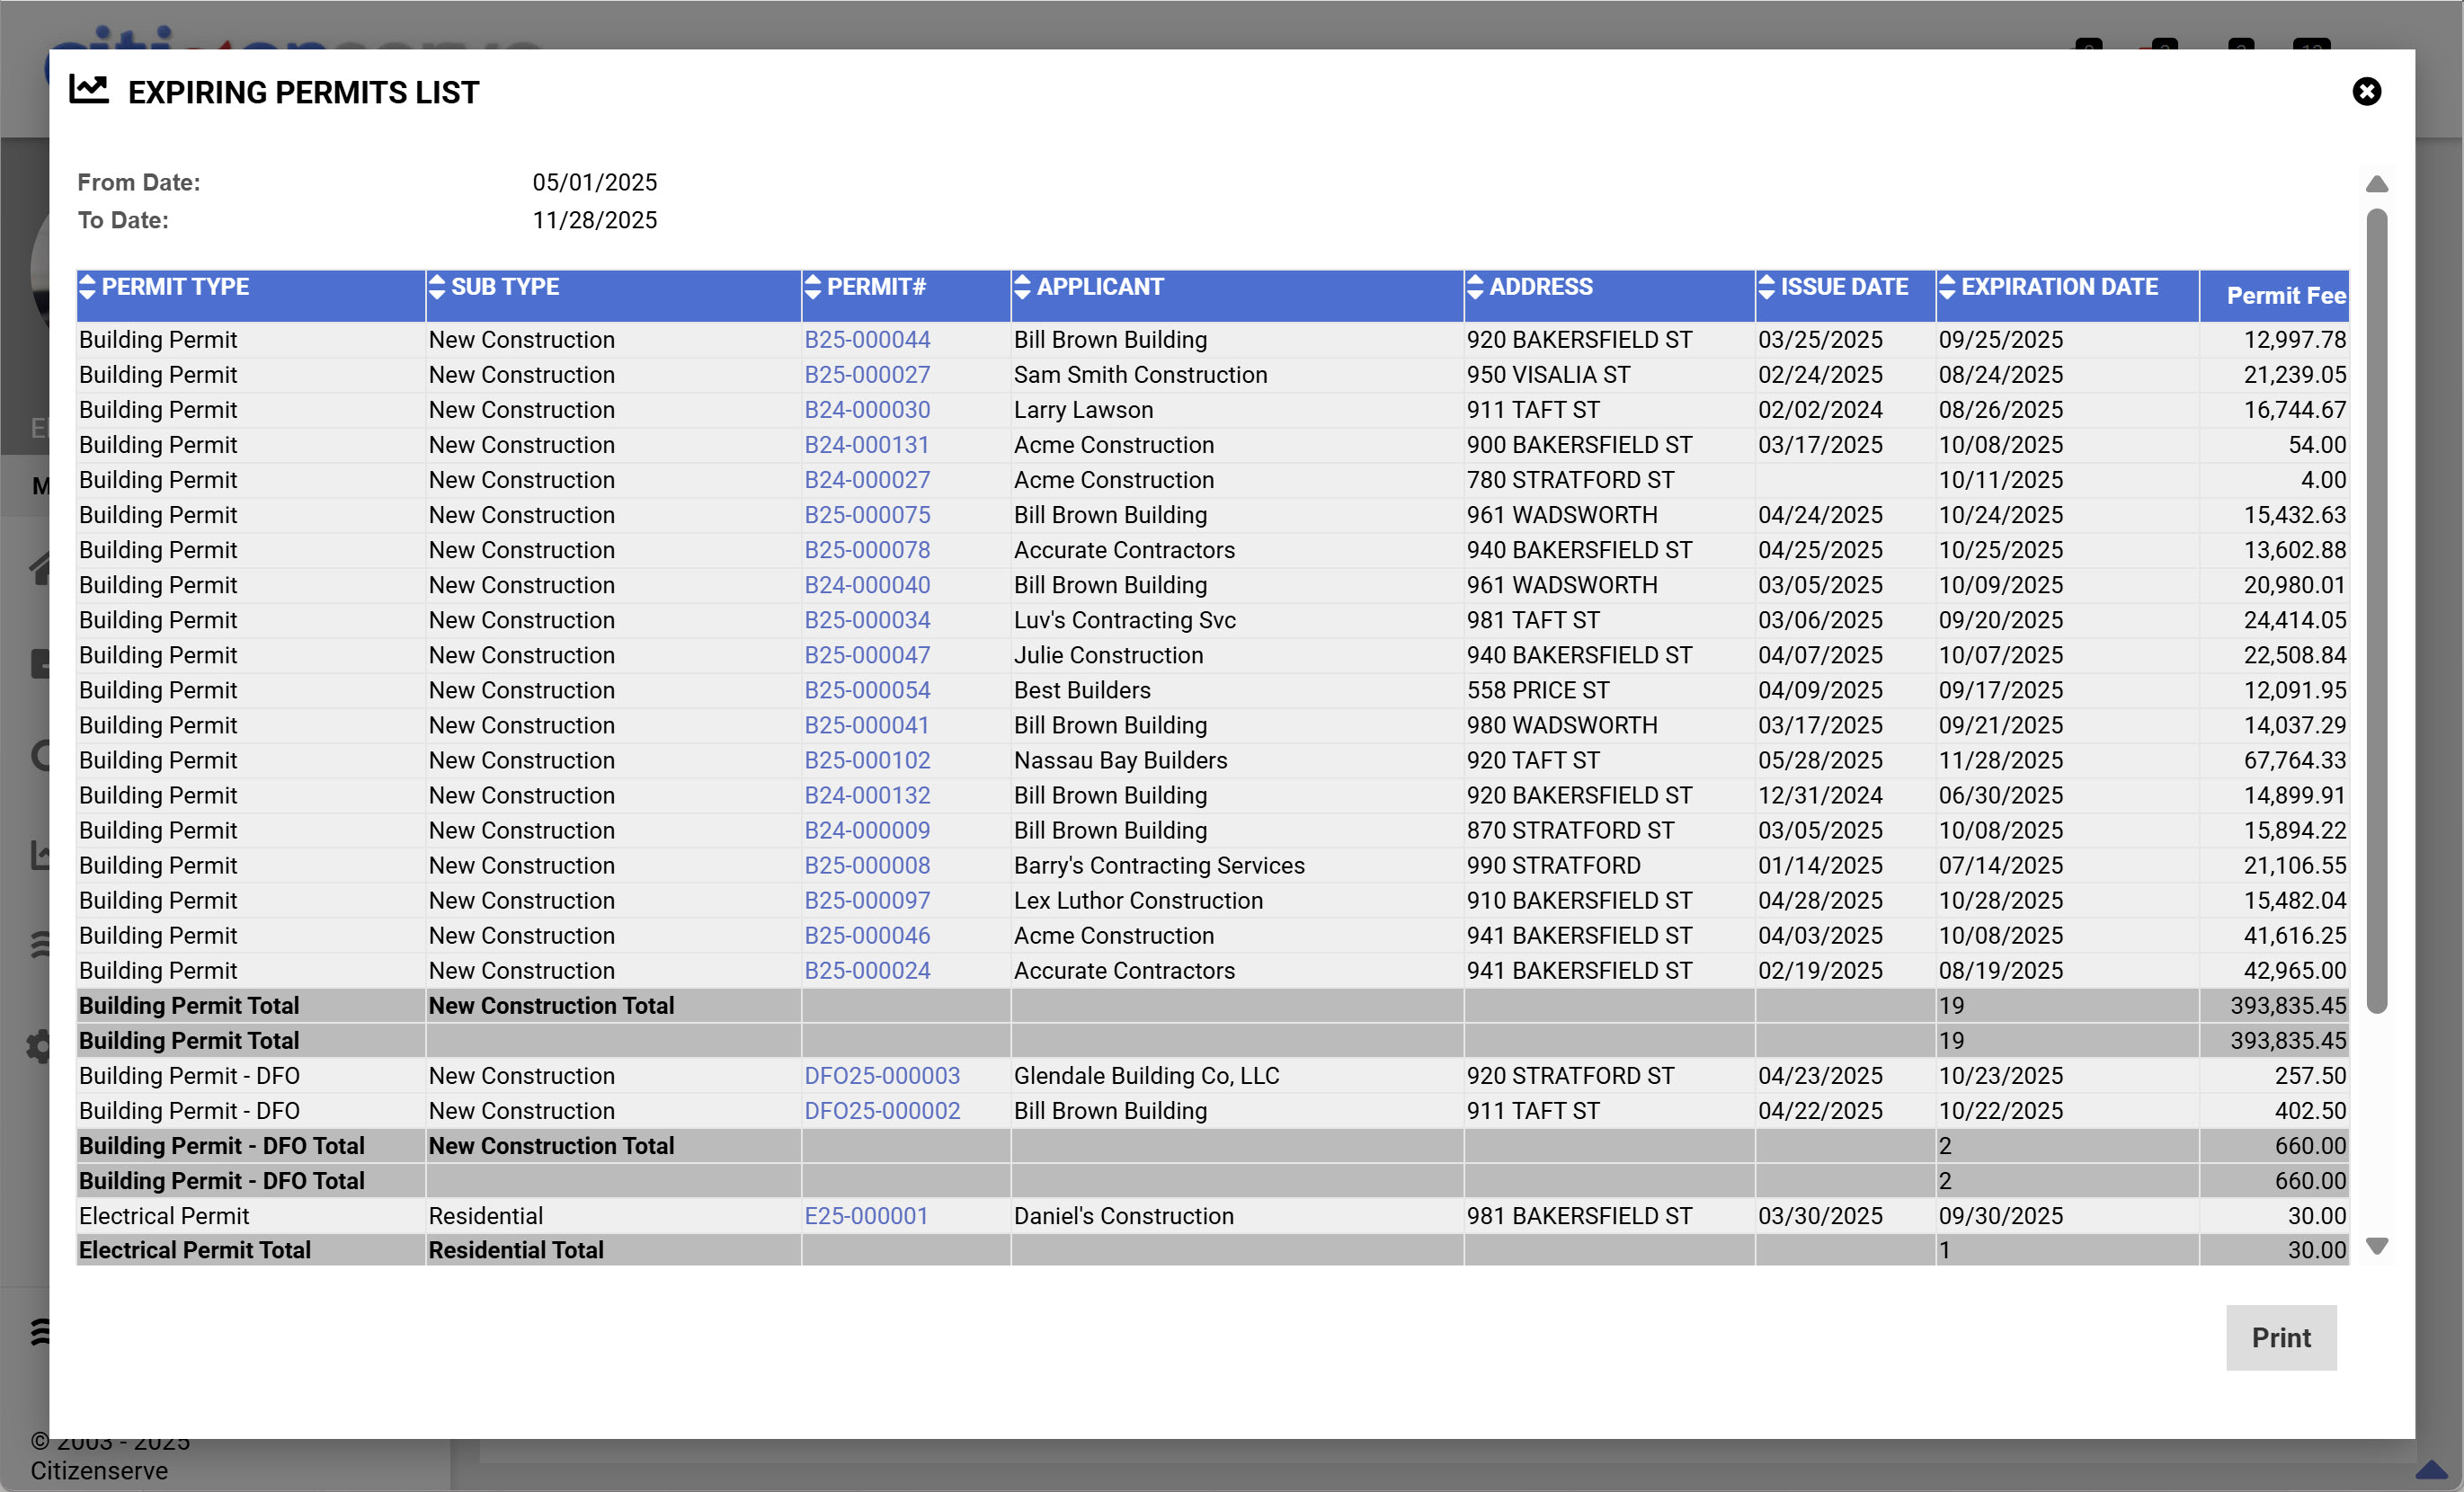2464x1492 pixels.
Task: Sort by Issue Date column
Action: [x=1766, y=287]
